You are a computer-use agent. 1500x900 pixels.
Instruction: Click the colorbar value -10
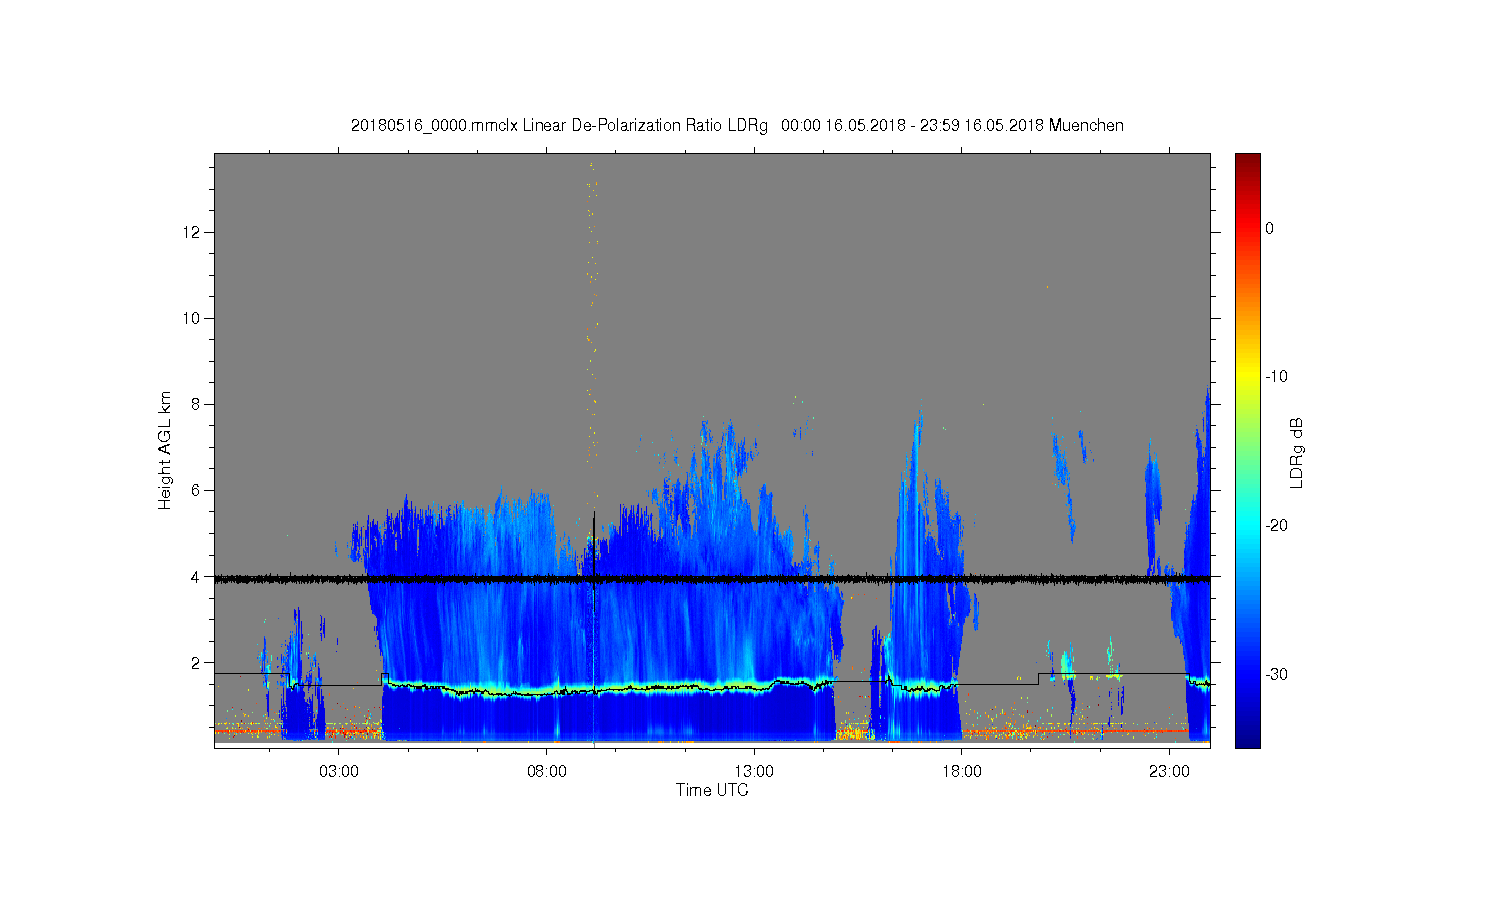pos(1276,377)
